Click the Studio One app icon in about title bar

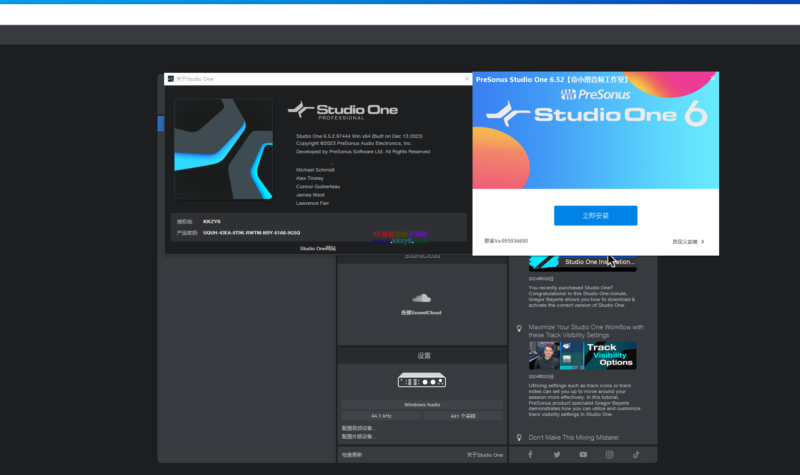point(170,79)
